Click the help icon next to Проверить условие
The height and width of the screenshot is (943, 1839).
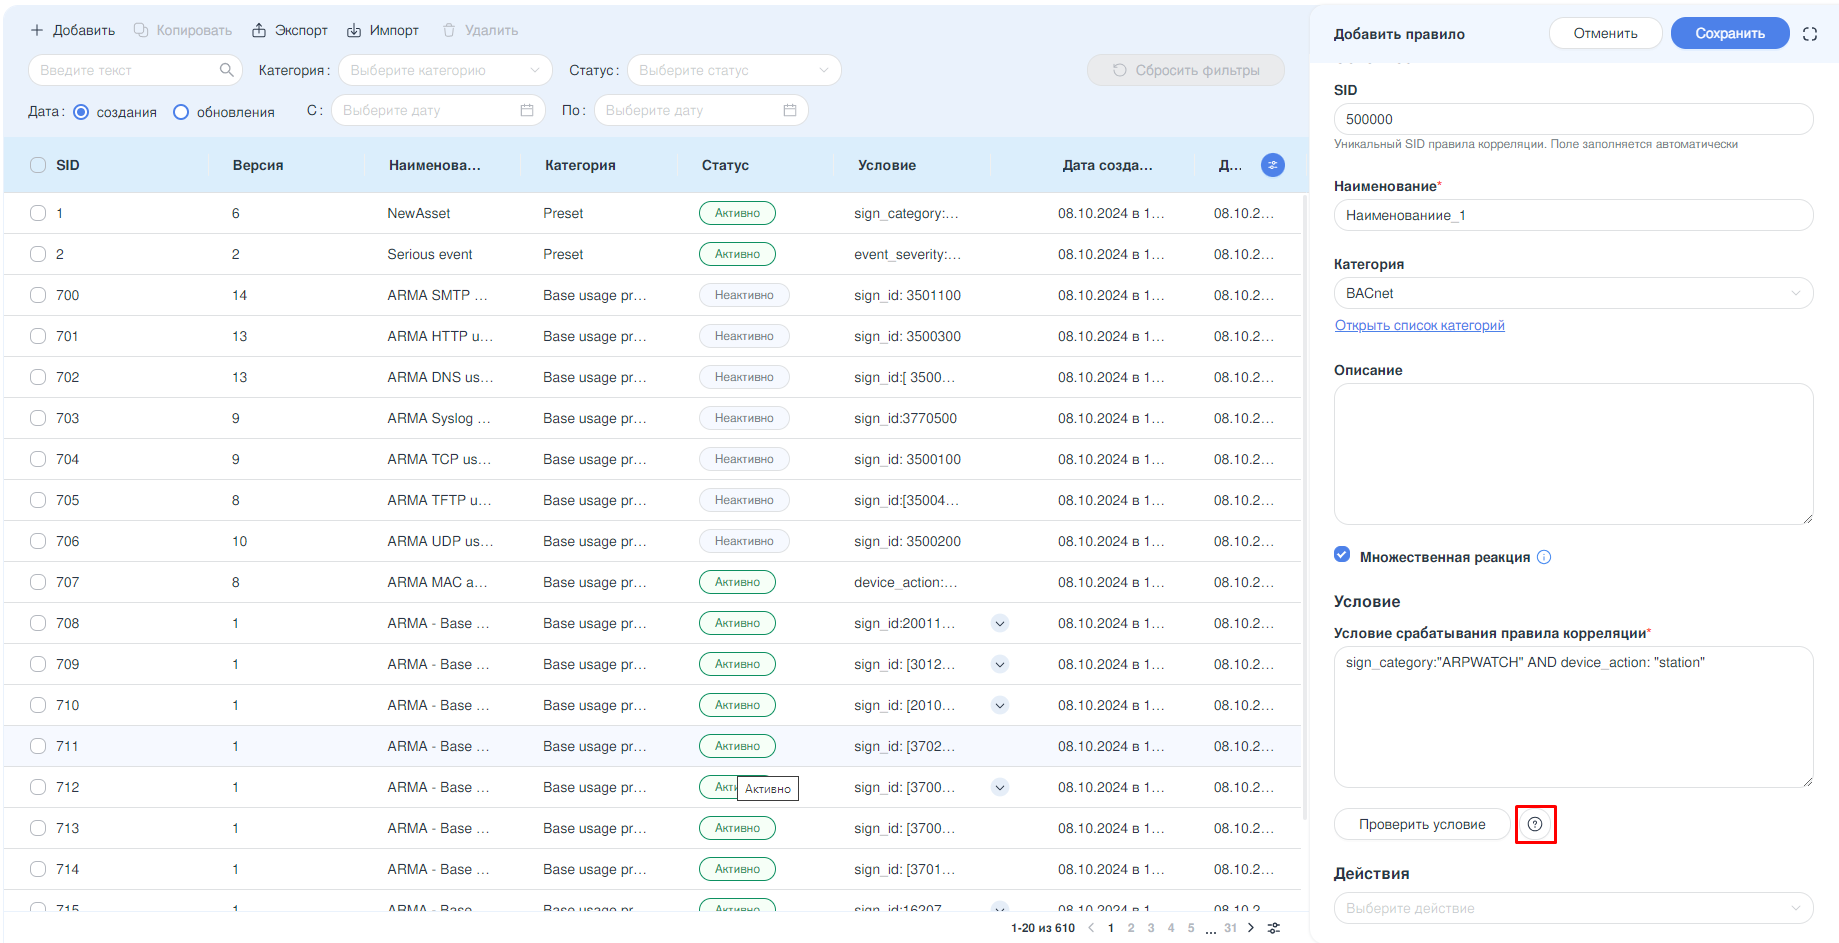point(1535,824)
